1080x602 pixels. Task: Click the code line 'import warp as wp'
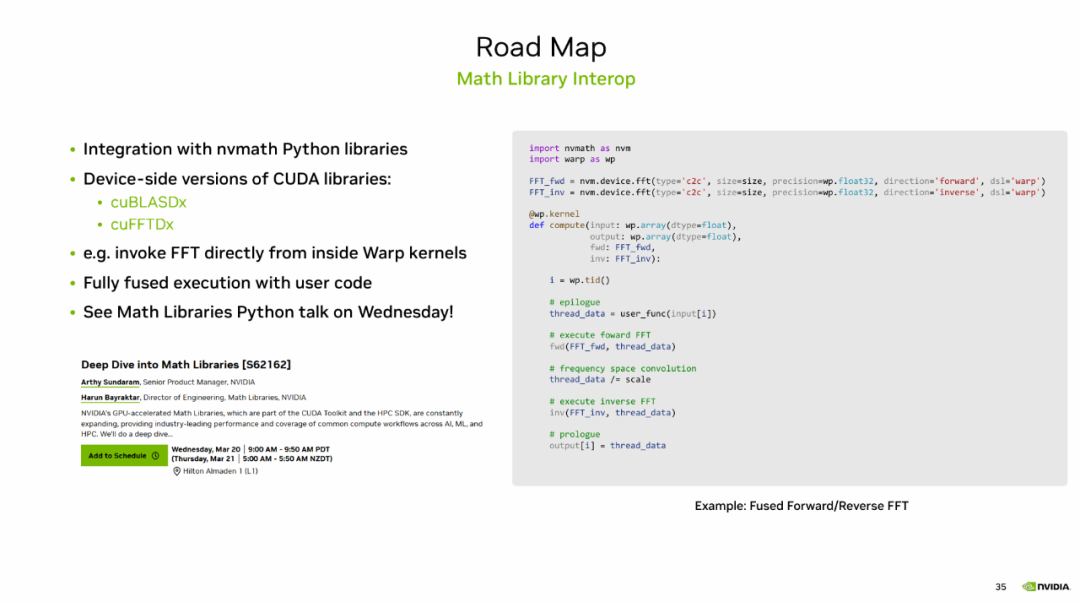click(572, 159)
